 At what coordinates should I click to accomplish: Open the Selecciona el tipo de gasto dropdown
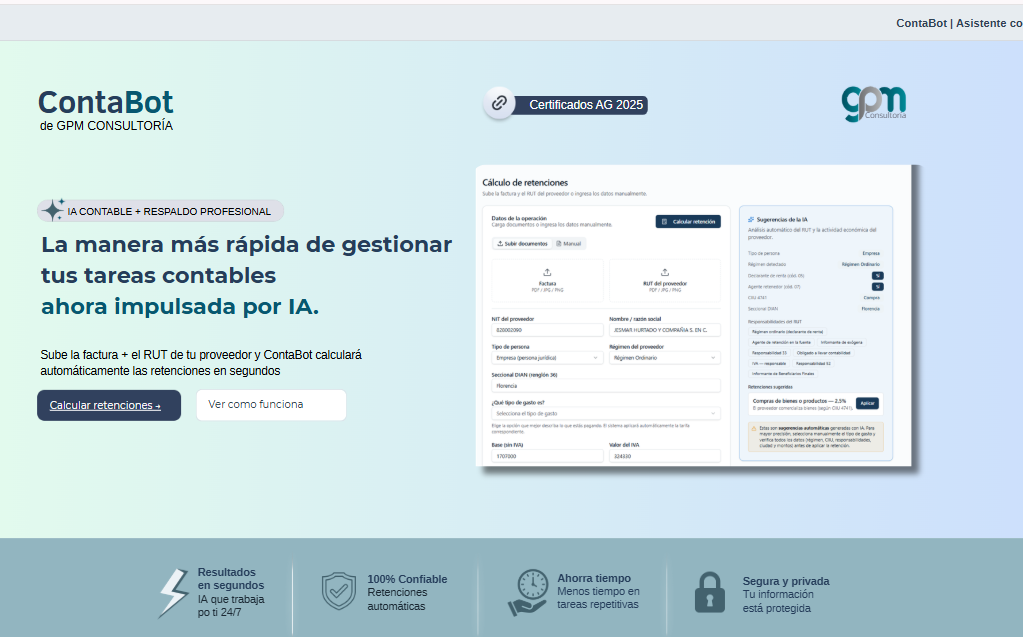click(x=605, y=414)
